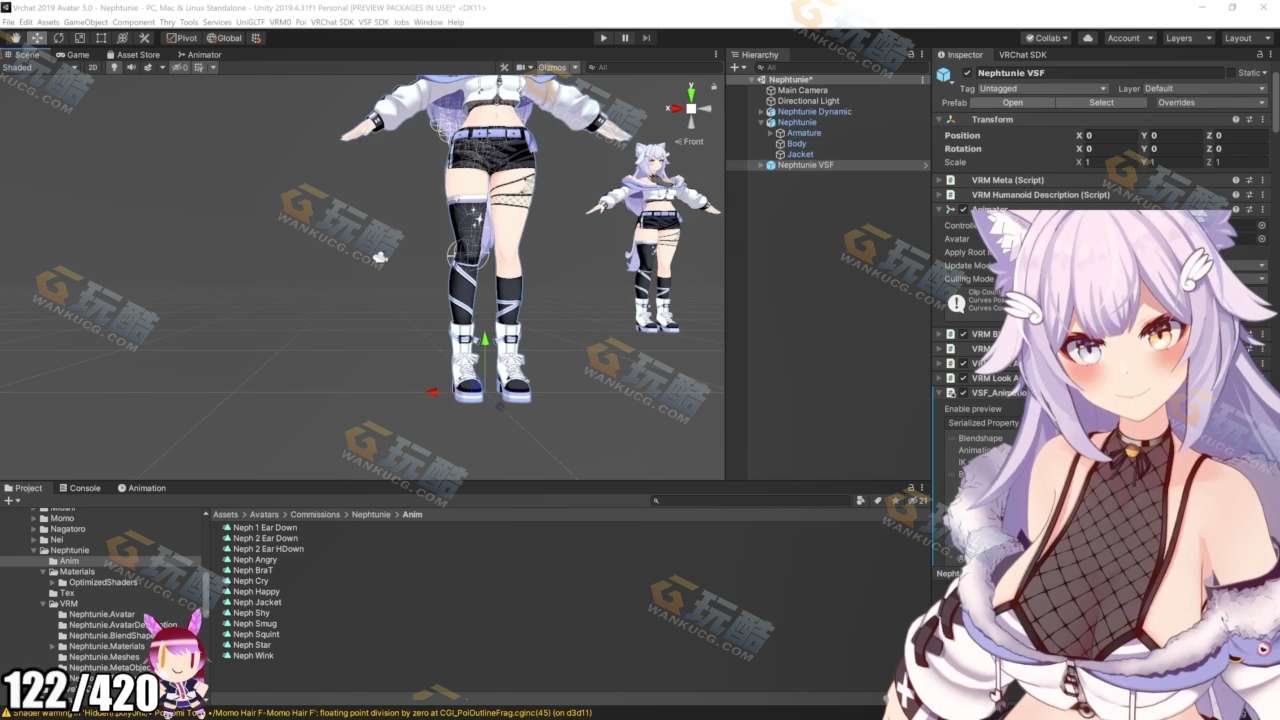Screen dimensions: 1280x720
Task: Open the Collab dropdown
Action: (x=1047, y=38)
